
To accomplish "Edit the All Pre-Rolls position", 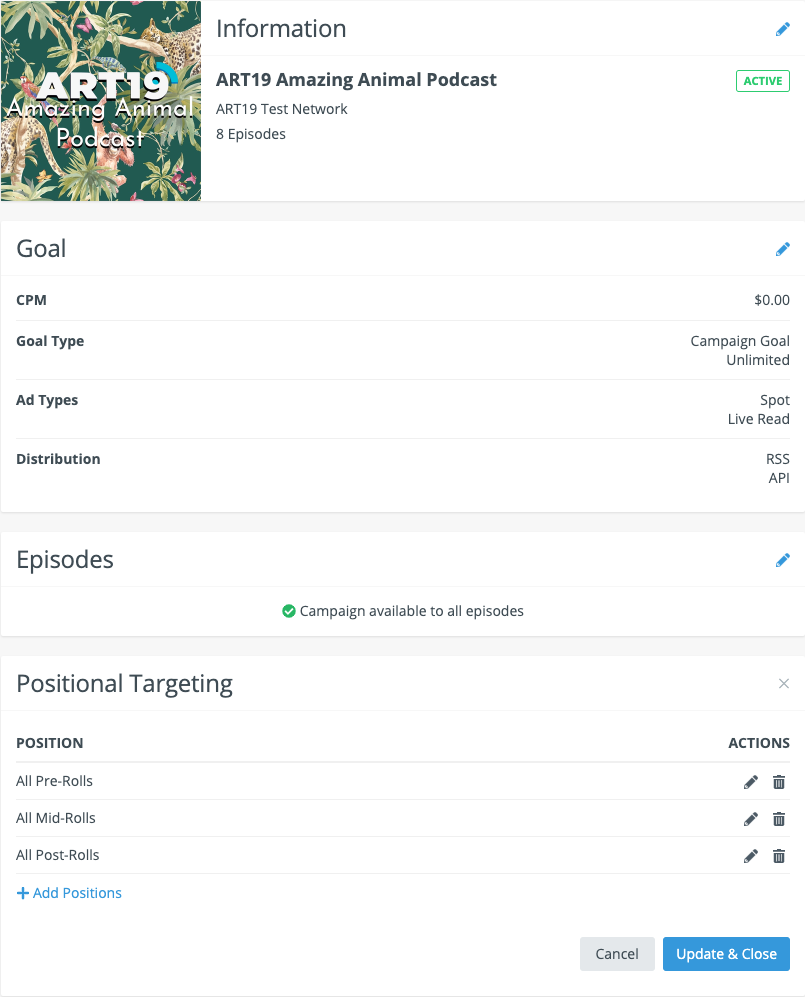I will click(x=751, y=782).
